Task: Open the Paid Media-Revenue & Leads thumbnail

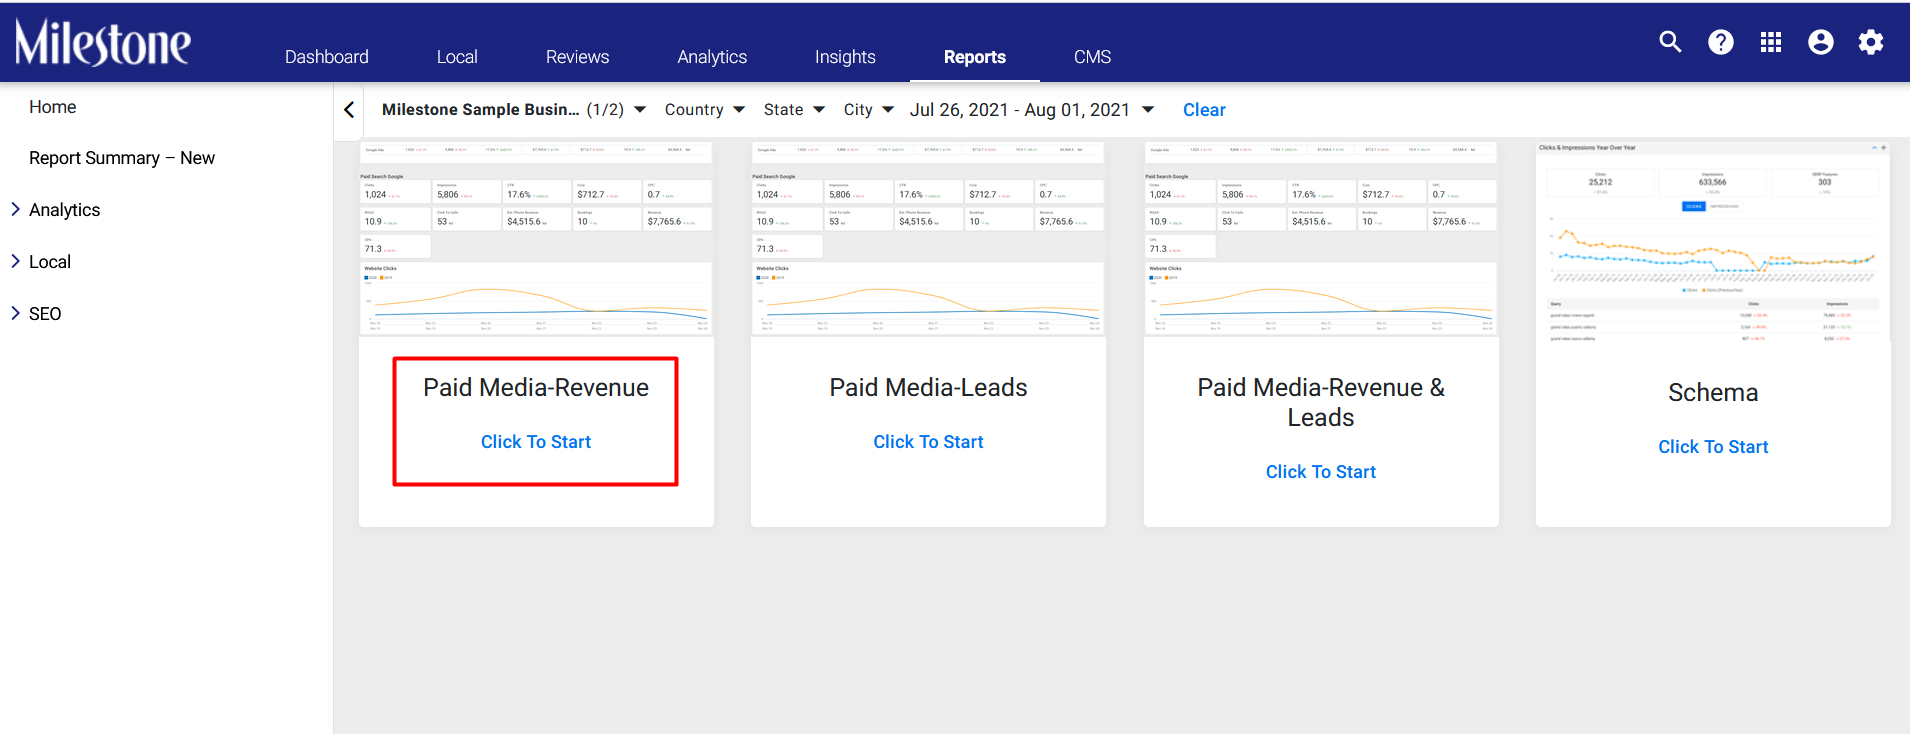Action: coord(1321,238)
